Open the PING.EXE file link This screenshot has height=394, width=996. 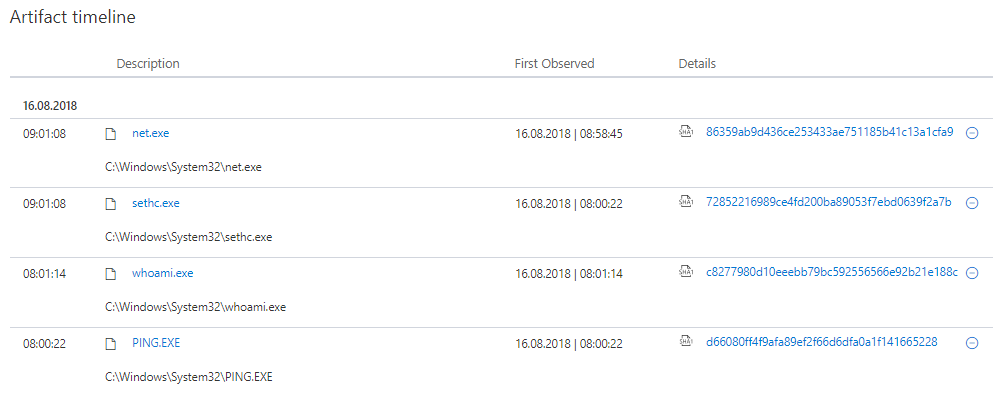156,343
